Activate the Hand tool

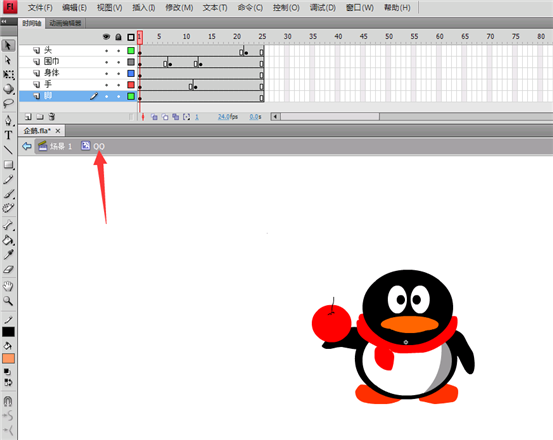8,286
